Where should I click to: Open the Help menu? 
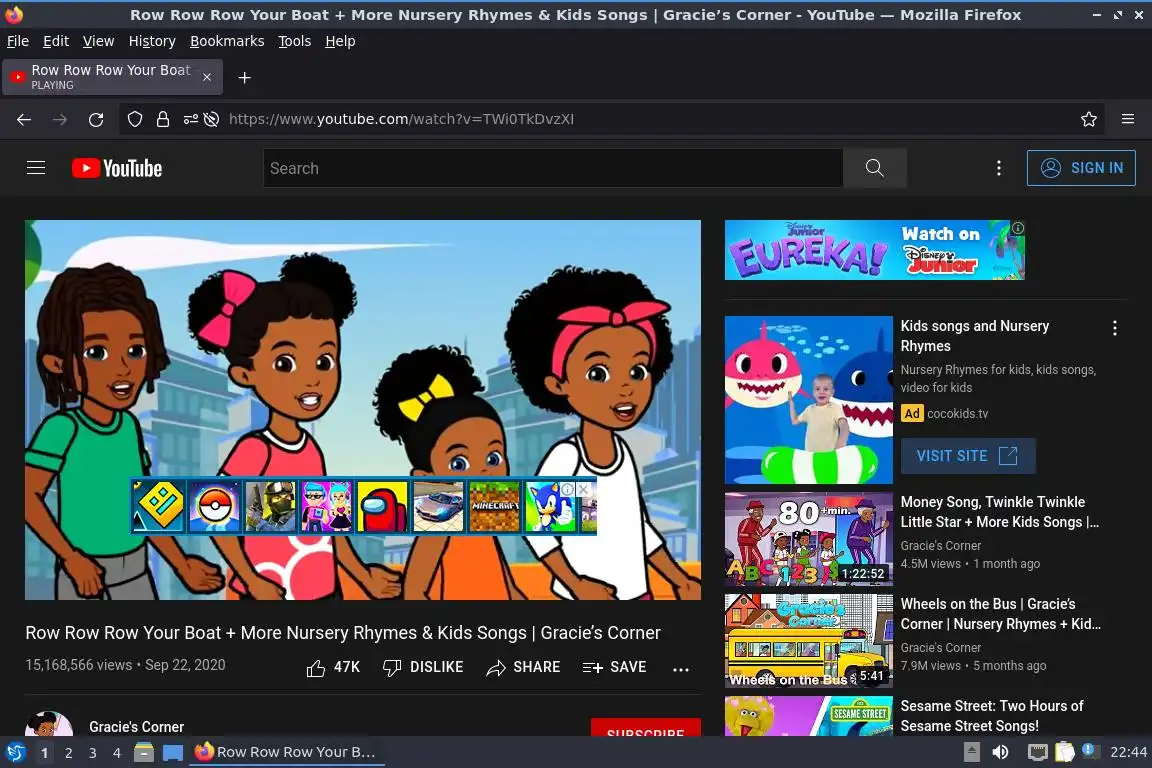[340, 41]
